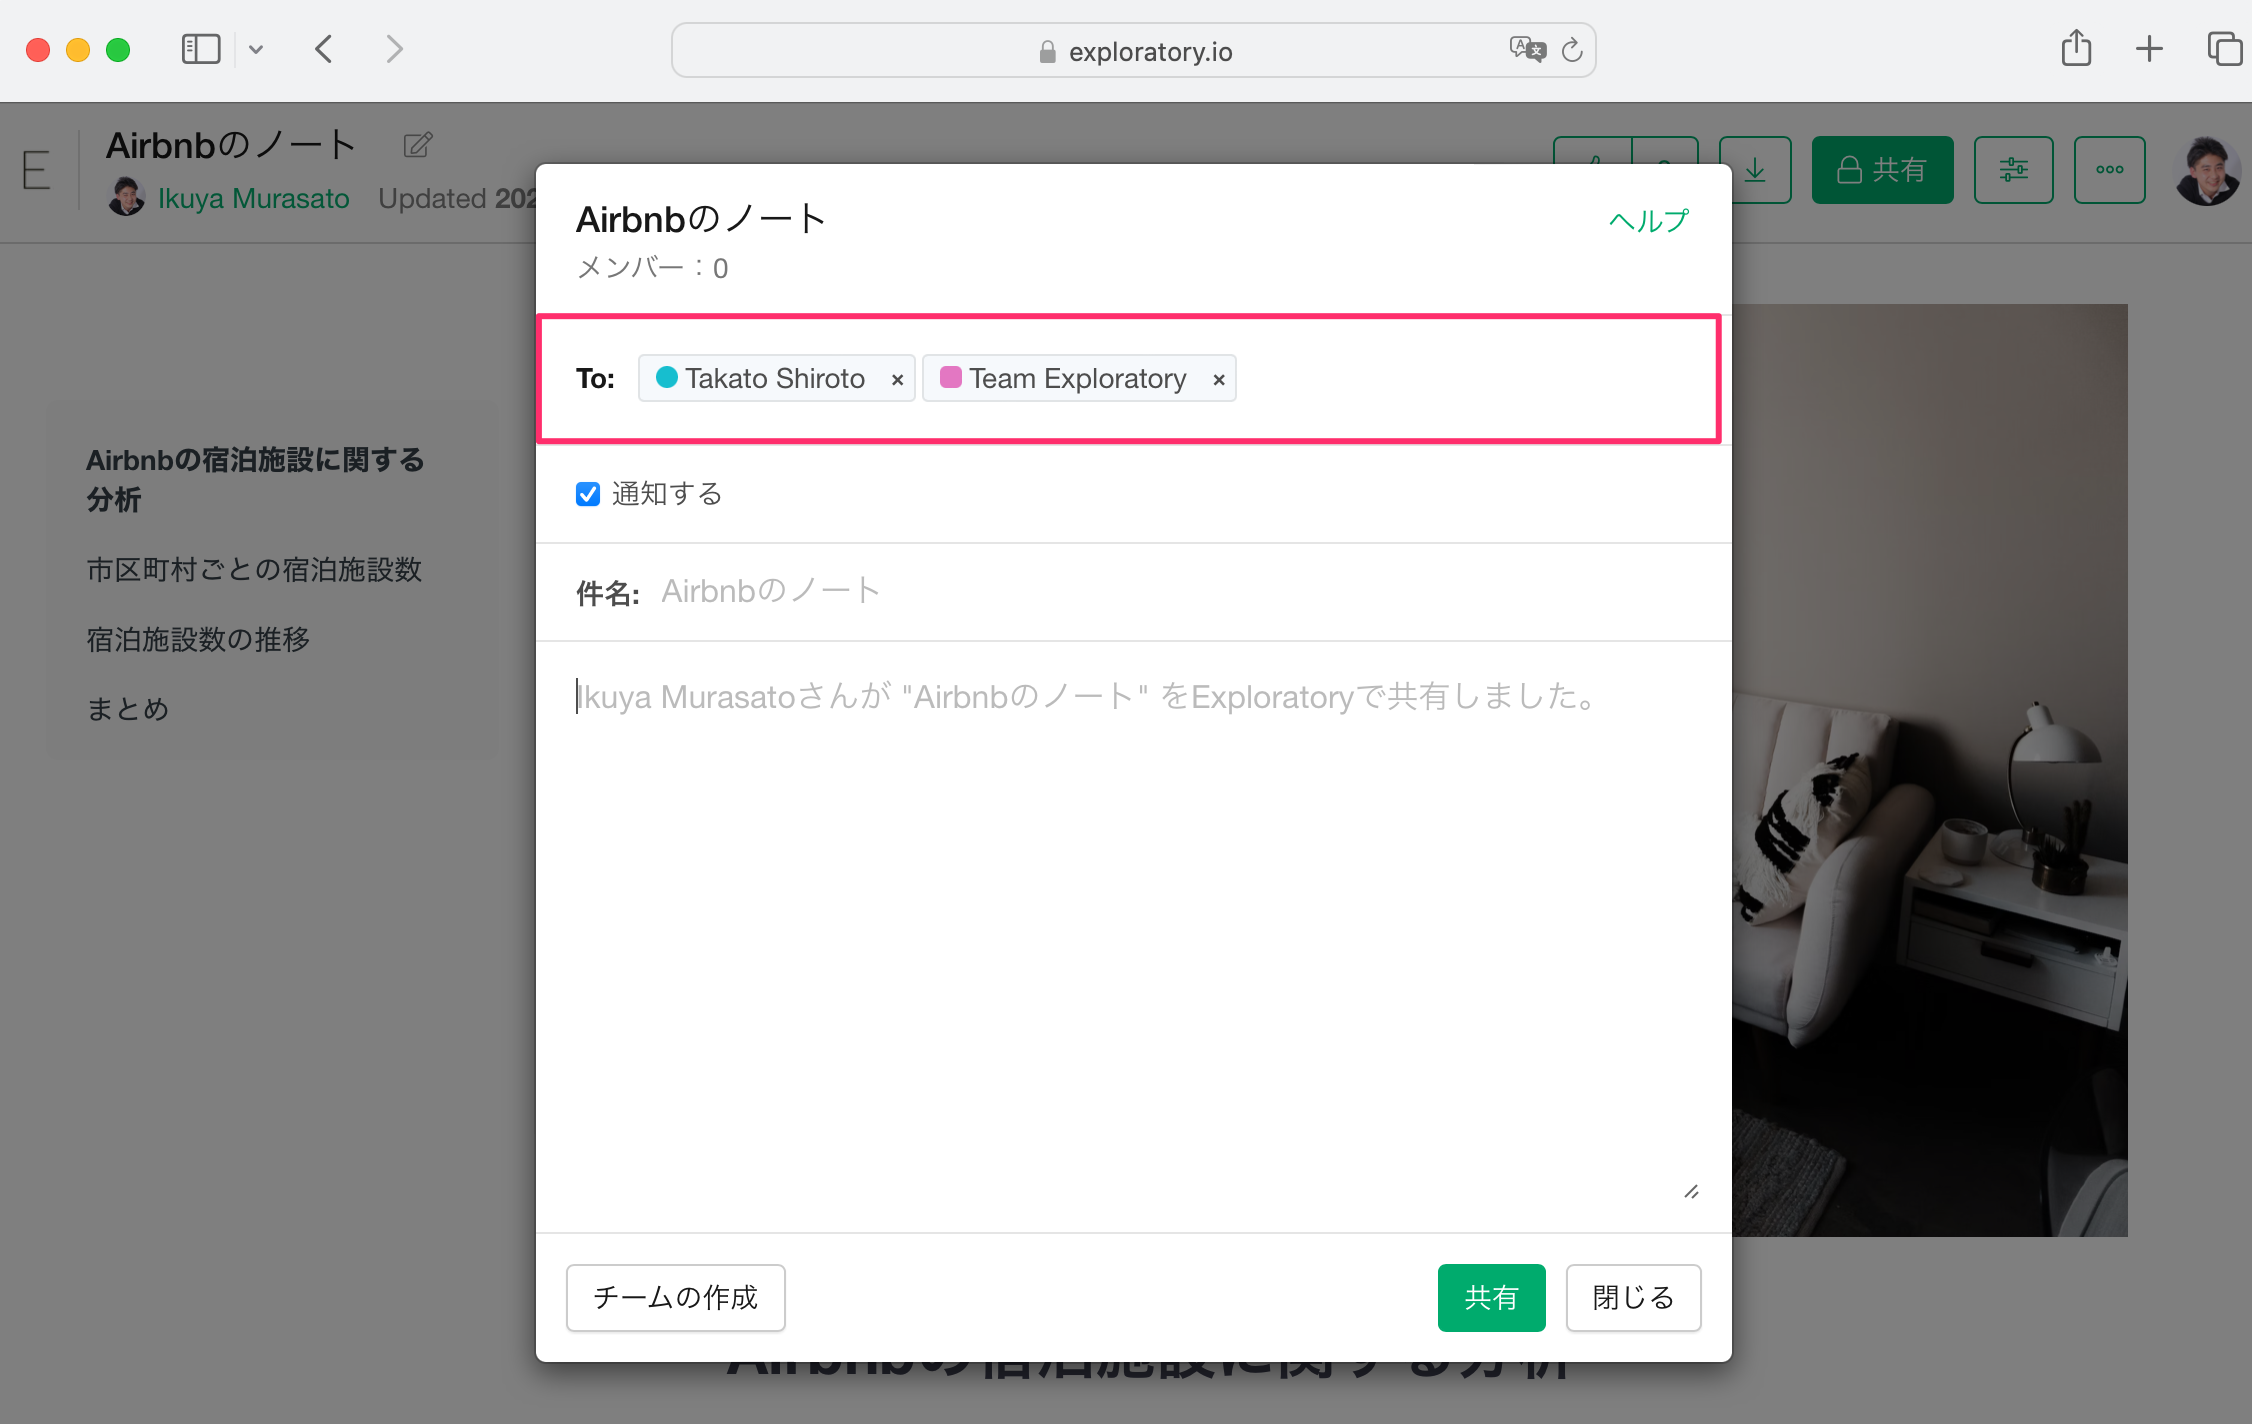2252x1424 pixels.
Task: Click the Airbnbのノート page title
Action: [x=231, y=146]
